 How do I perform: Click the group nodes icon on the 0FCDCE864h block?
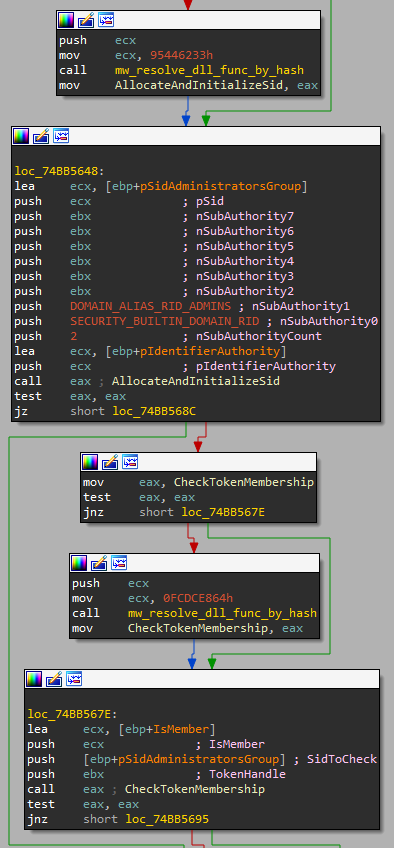pos(119,563)
